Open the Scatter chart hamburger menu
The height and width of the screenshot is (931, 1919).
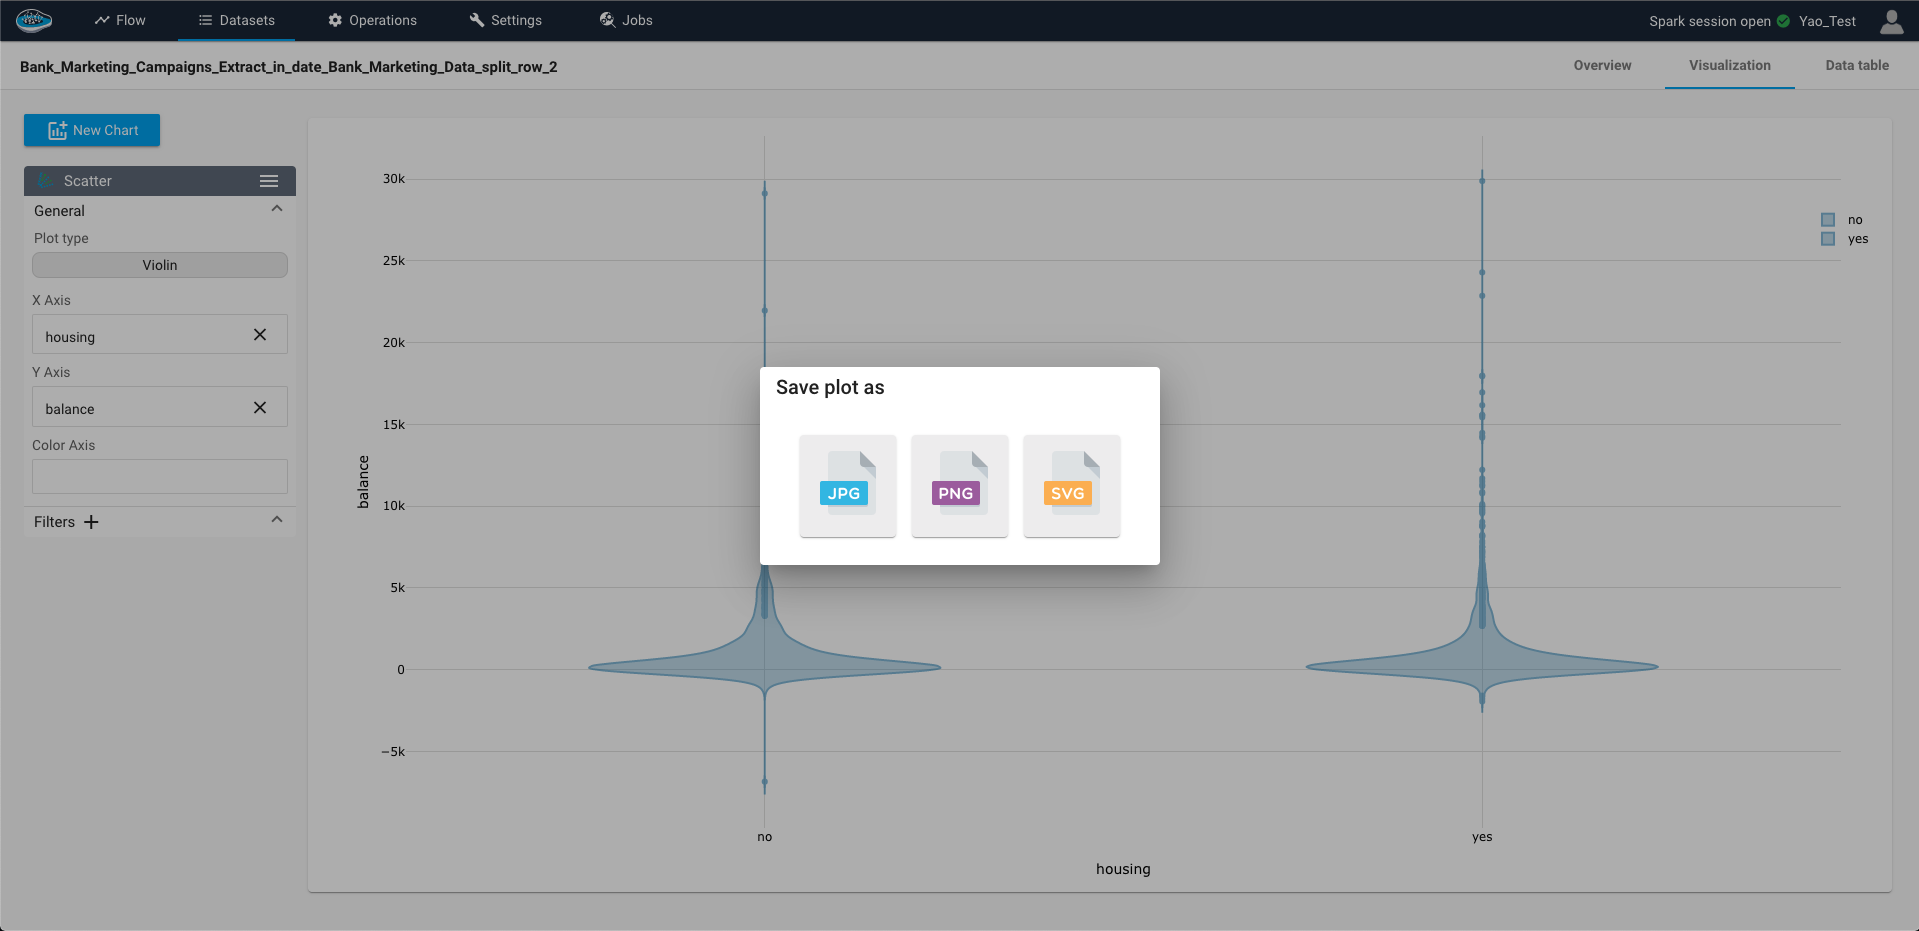[x=268, y=181]
